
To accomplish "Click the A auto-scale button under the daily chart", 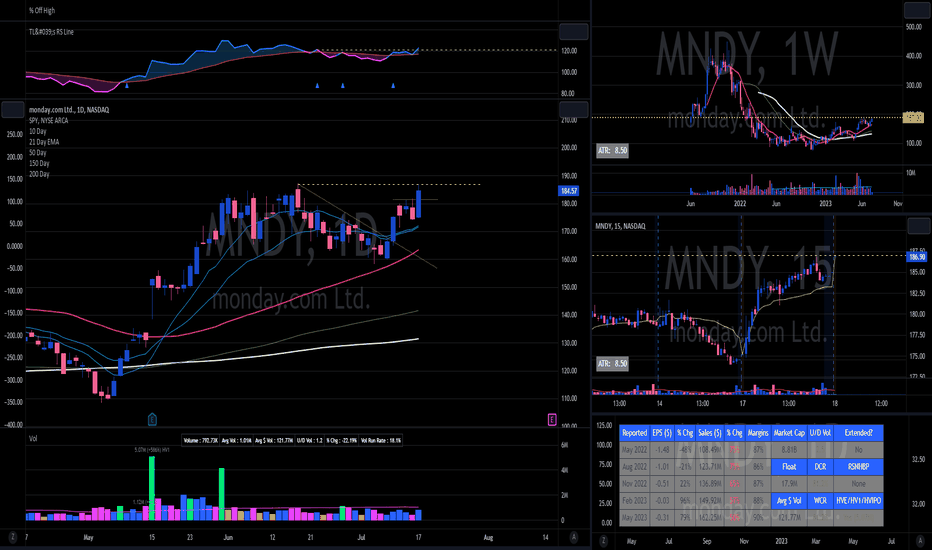I will coord(574,537).
